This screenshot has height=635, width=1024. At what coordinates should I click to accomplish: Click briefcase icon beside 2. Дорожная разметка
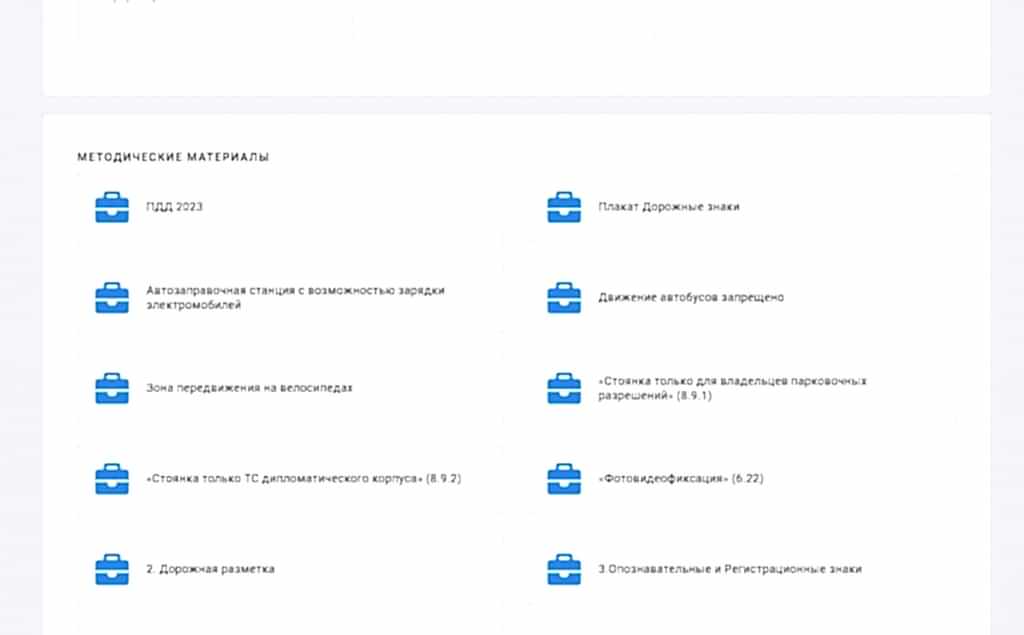point(112,569)
